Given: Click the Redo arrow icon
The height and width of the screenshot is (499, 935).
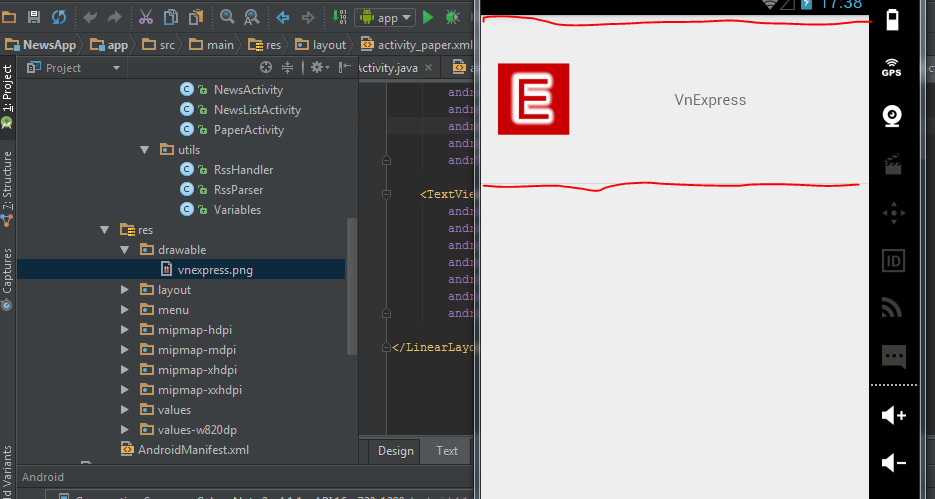Looking at the screenshot, I should 114,17.
